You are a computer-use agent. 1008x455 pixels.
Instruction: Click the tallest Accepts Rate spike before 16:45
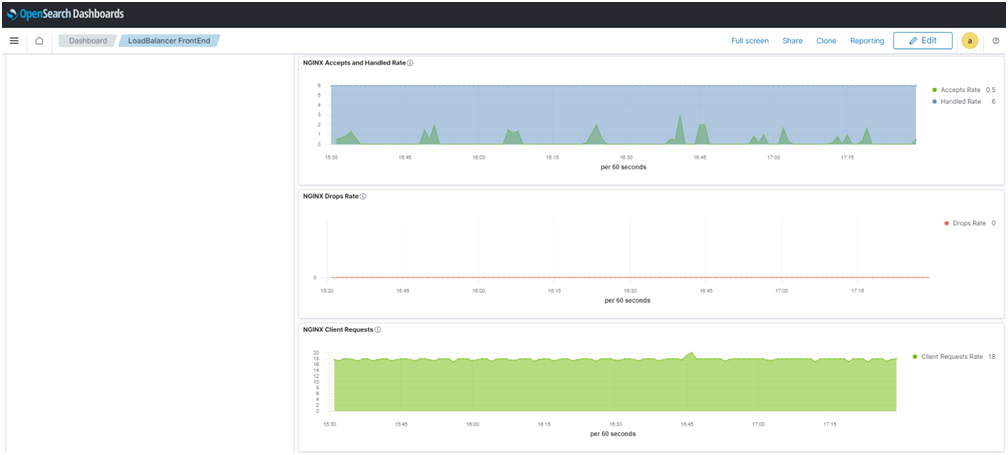(x=680, y=116)
